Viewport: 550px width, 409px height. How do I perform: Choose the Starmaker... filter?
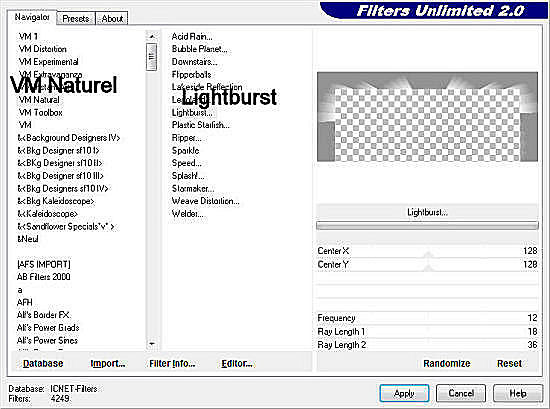[x=193, y=189]
